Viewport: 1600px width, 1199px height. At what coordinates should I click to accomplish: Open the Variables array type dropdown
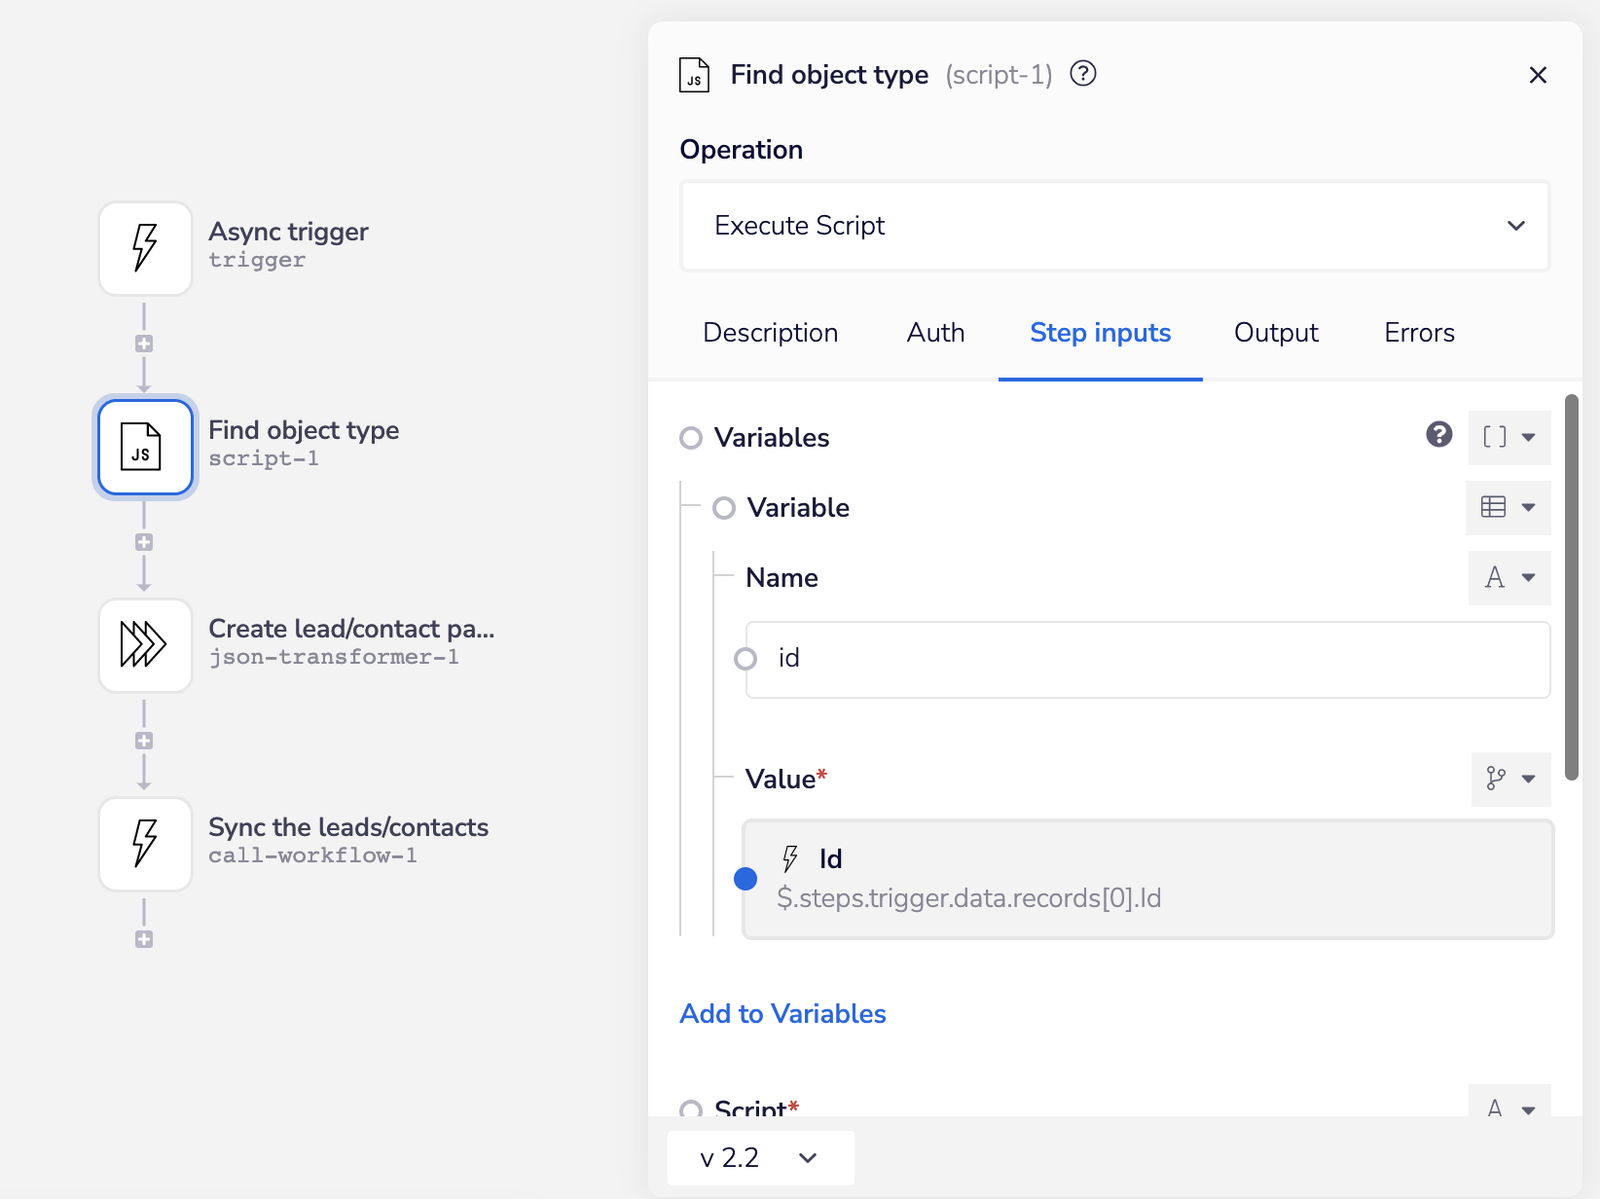click(1509, 437)
